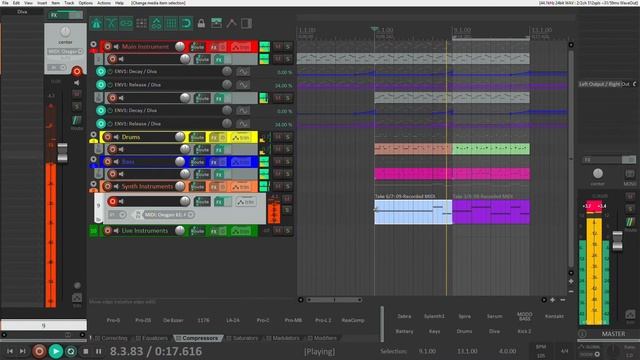
Task: Open MIDI input dropdown in left mixer strip
Action: (65, 52)
